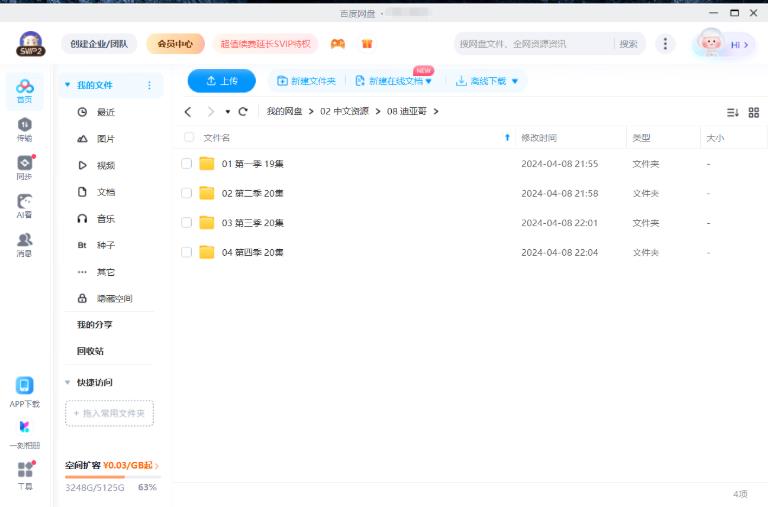Viewport: 768px width, 507px height.
Task: Click the 我的文件 vertical dots menu
Action: click(x=149, y=85)
